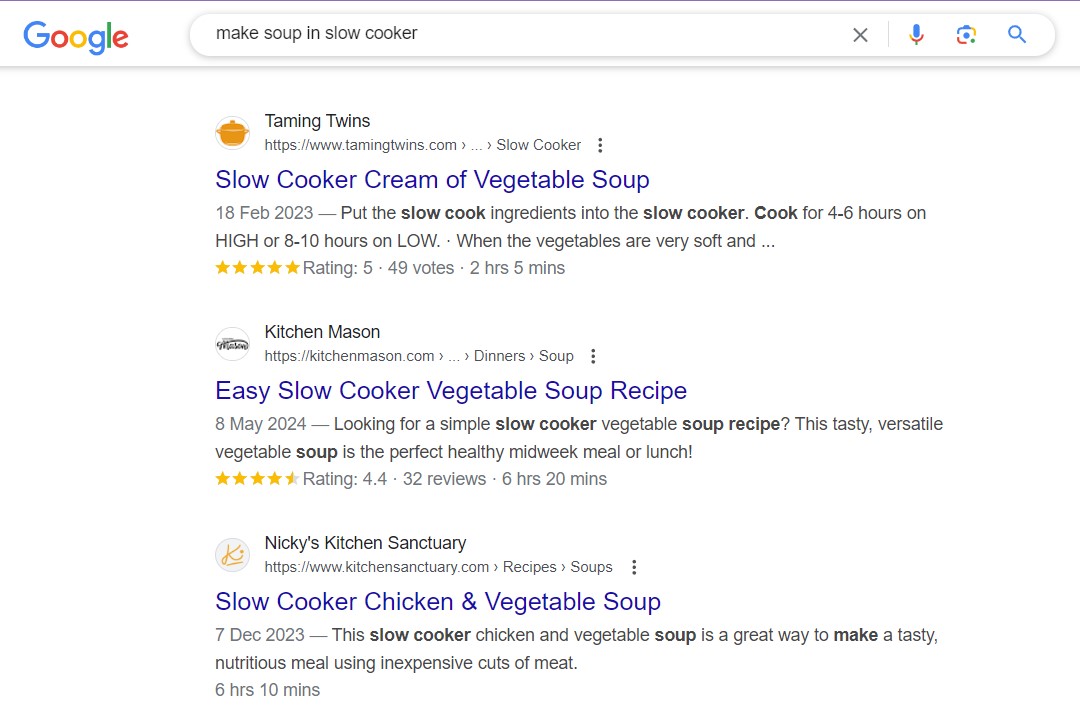Open Google Lens image search
Viewport: 1080px width, 711px height.
pyautogui.click(x=966, y=35)
